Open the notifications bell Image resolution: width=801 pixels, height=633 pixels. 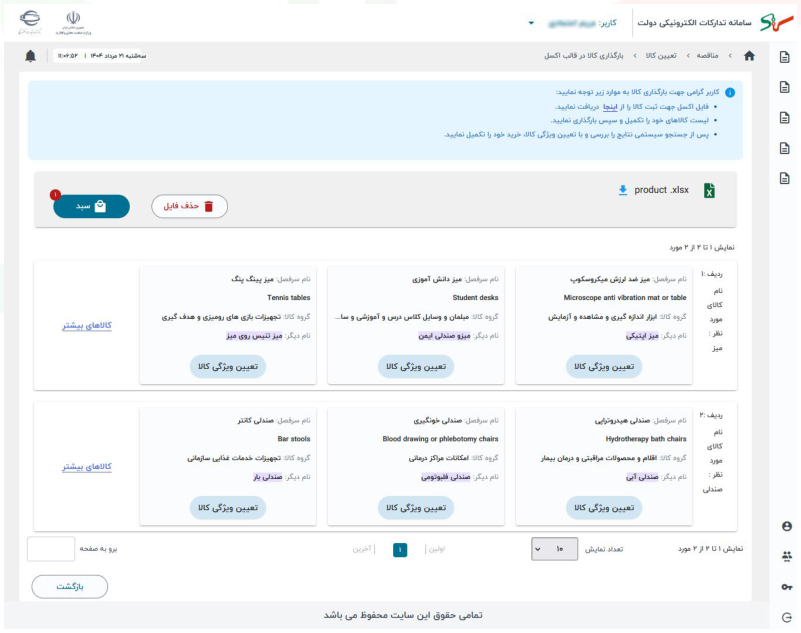[x=31, y=56]
